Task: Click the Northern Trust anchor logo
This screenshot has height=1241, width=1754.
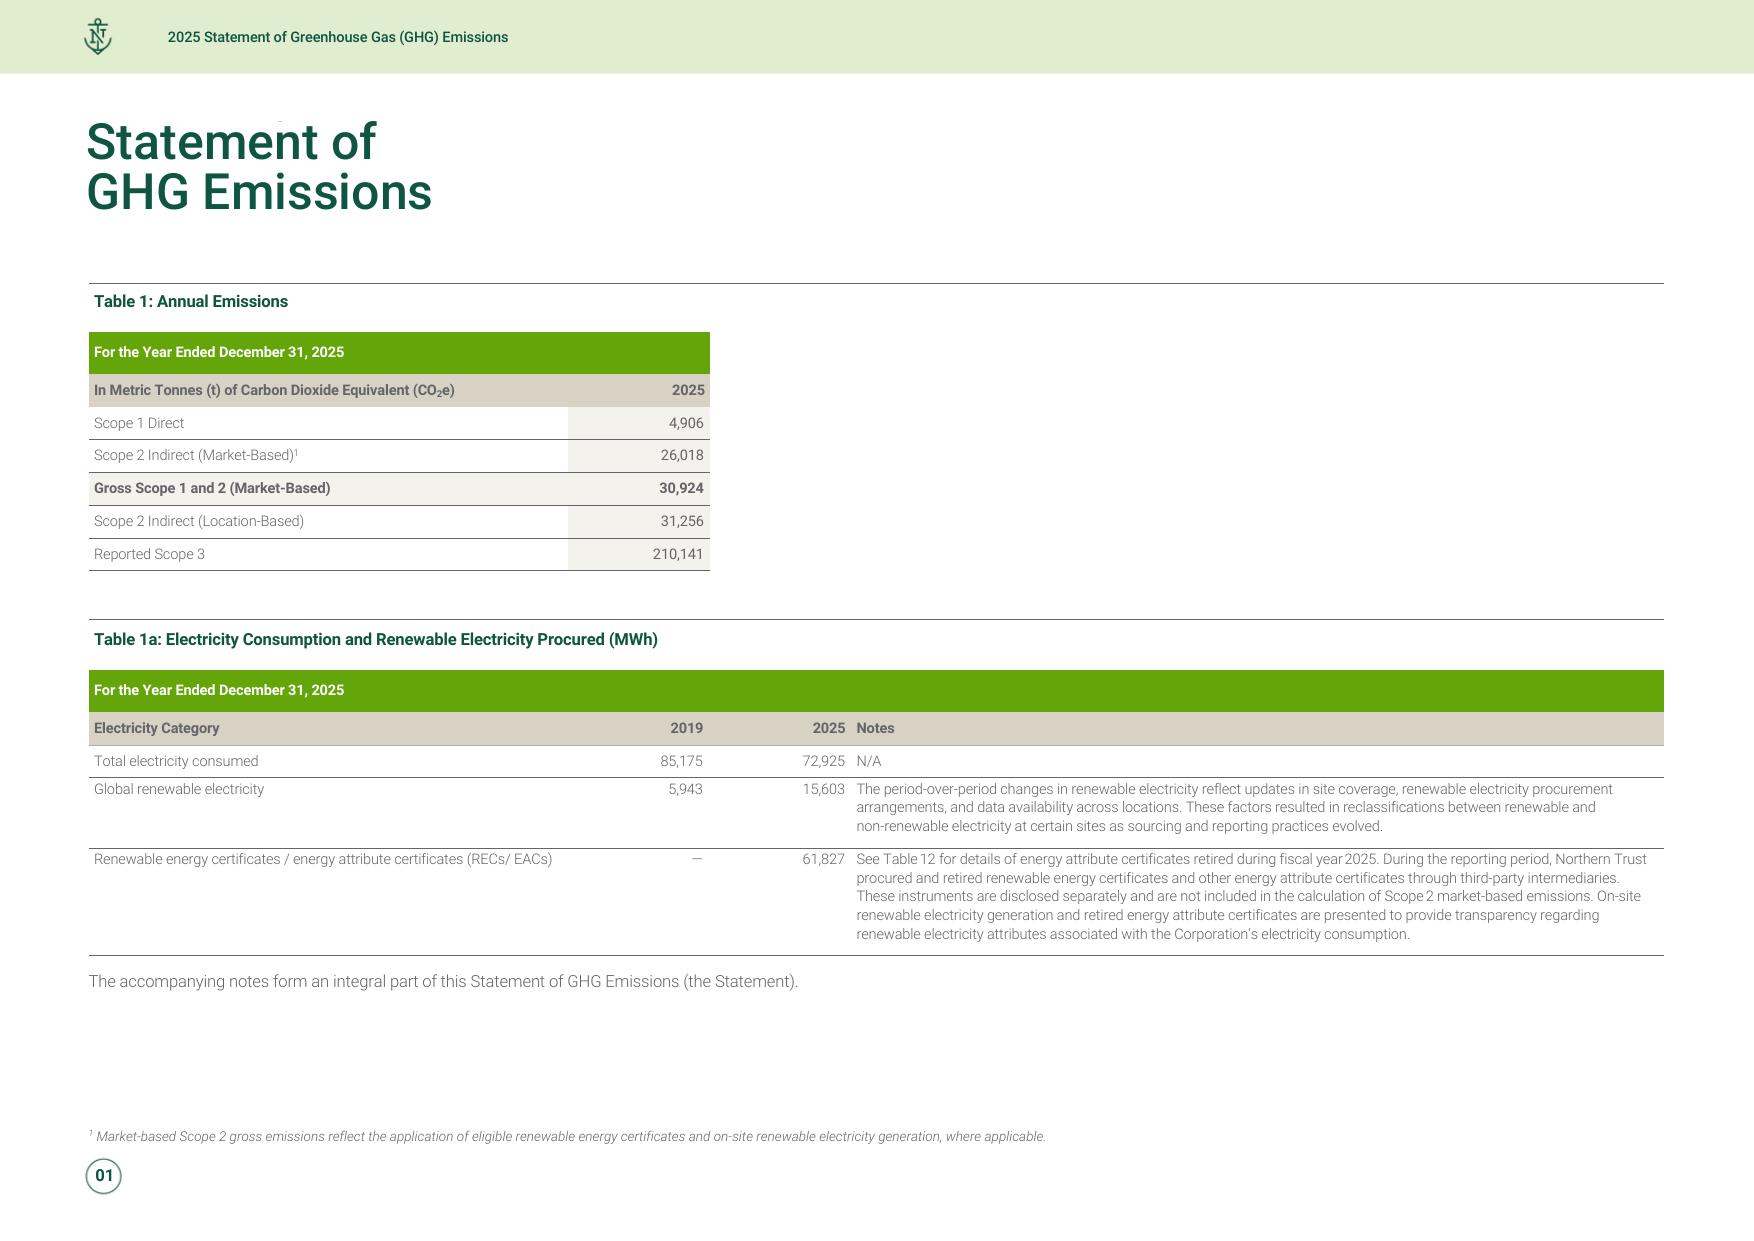Action: click(x=97, y=37)
